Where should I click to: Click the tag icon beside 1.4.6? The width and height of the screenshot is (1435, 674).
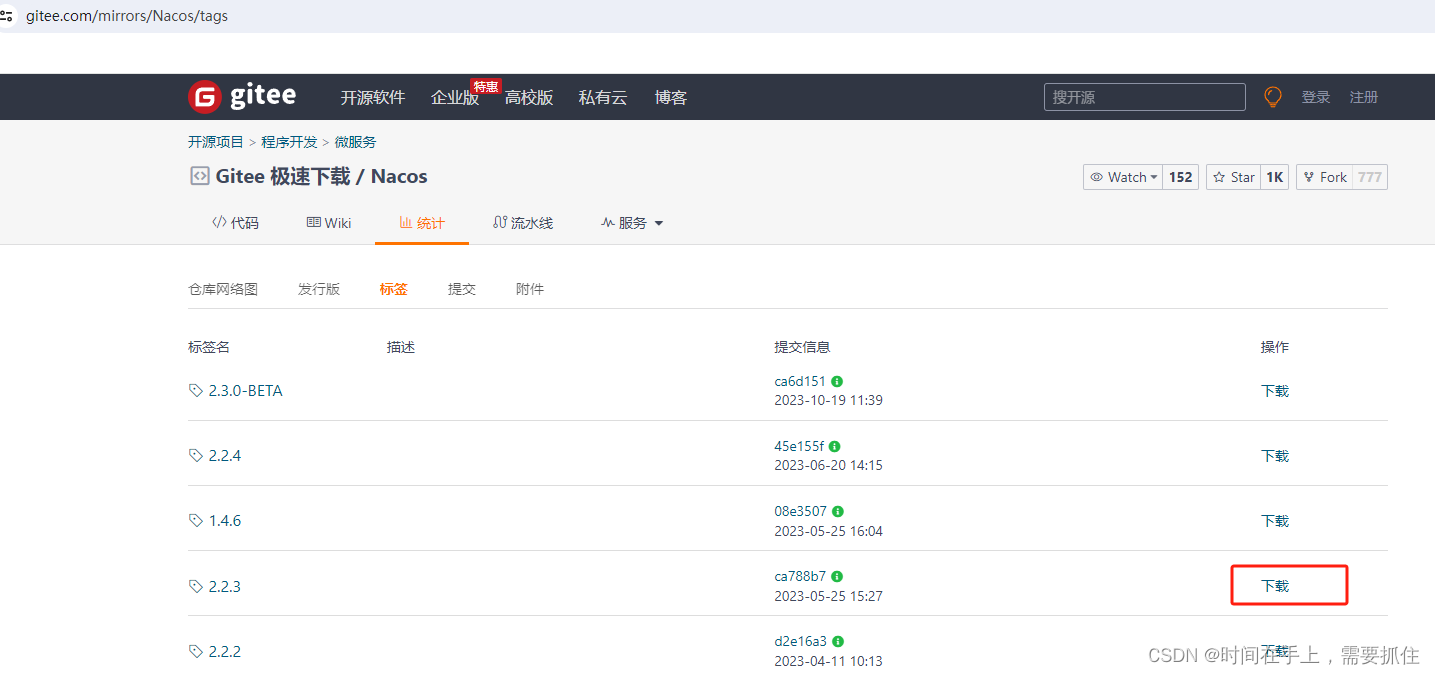(x=196, y=521)
